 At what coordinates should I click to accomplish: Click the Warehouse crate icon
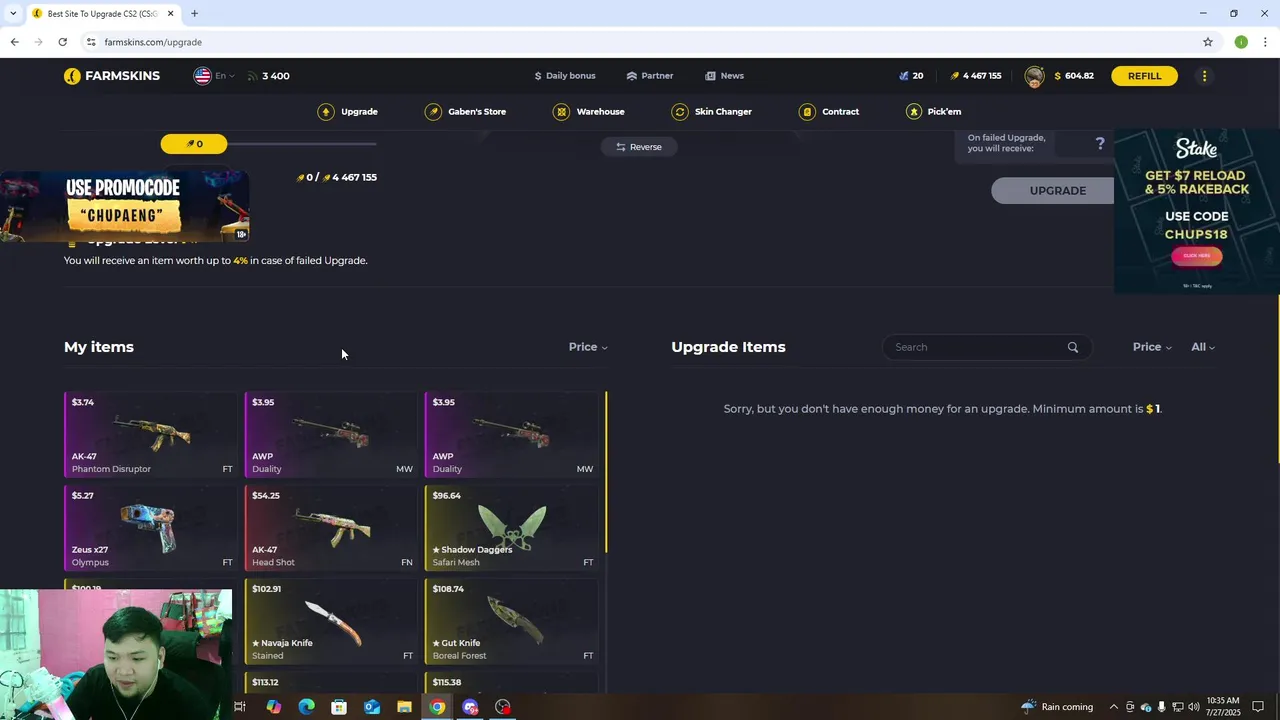(561, 112)
